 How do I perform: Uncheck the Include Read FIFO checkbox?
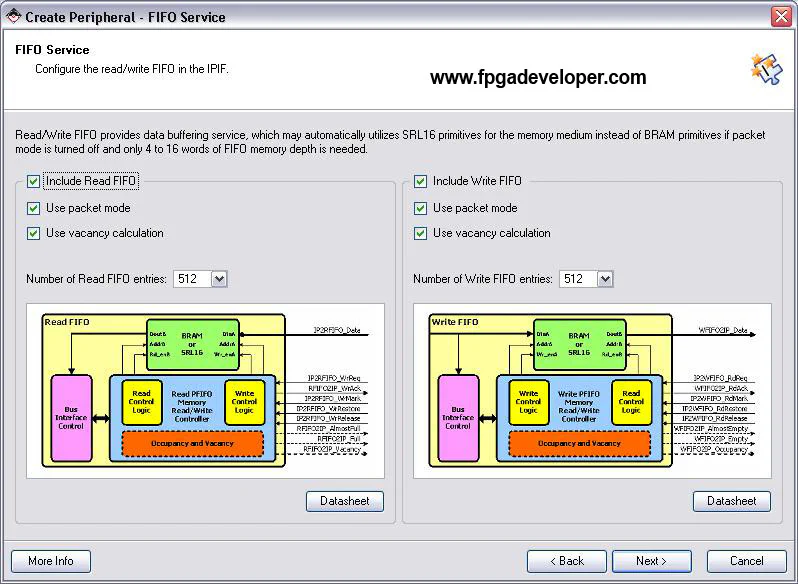click(x=34, y=182)
